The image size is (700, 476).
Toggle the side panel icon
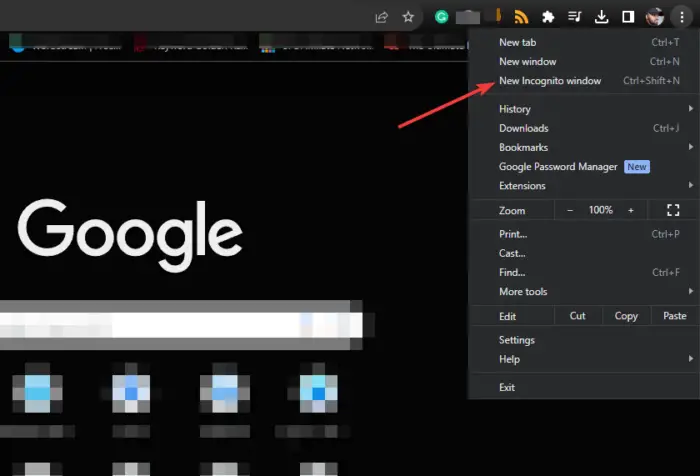[628, 17]
